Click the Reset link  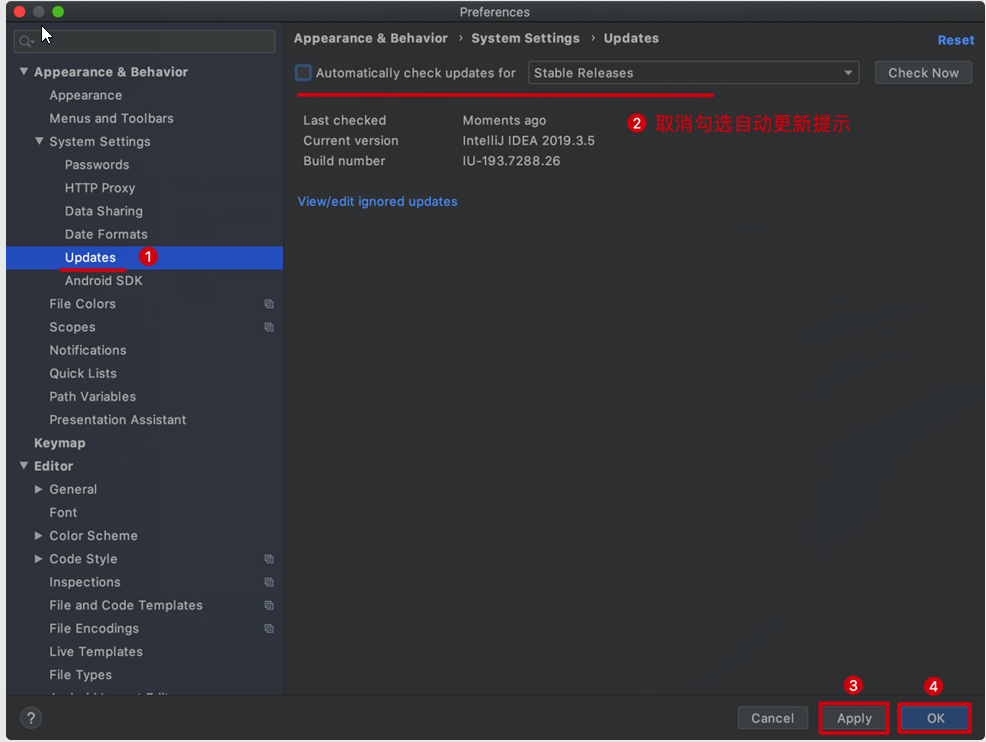tap(956, 40)
